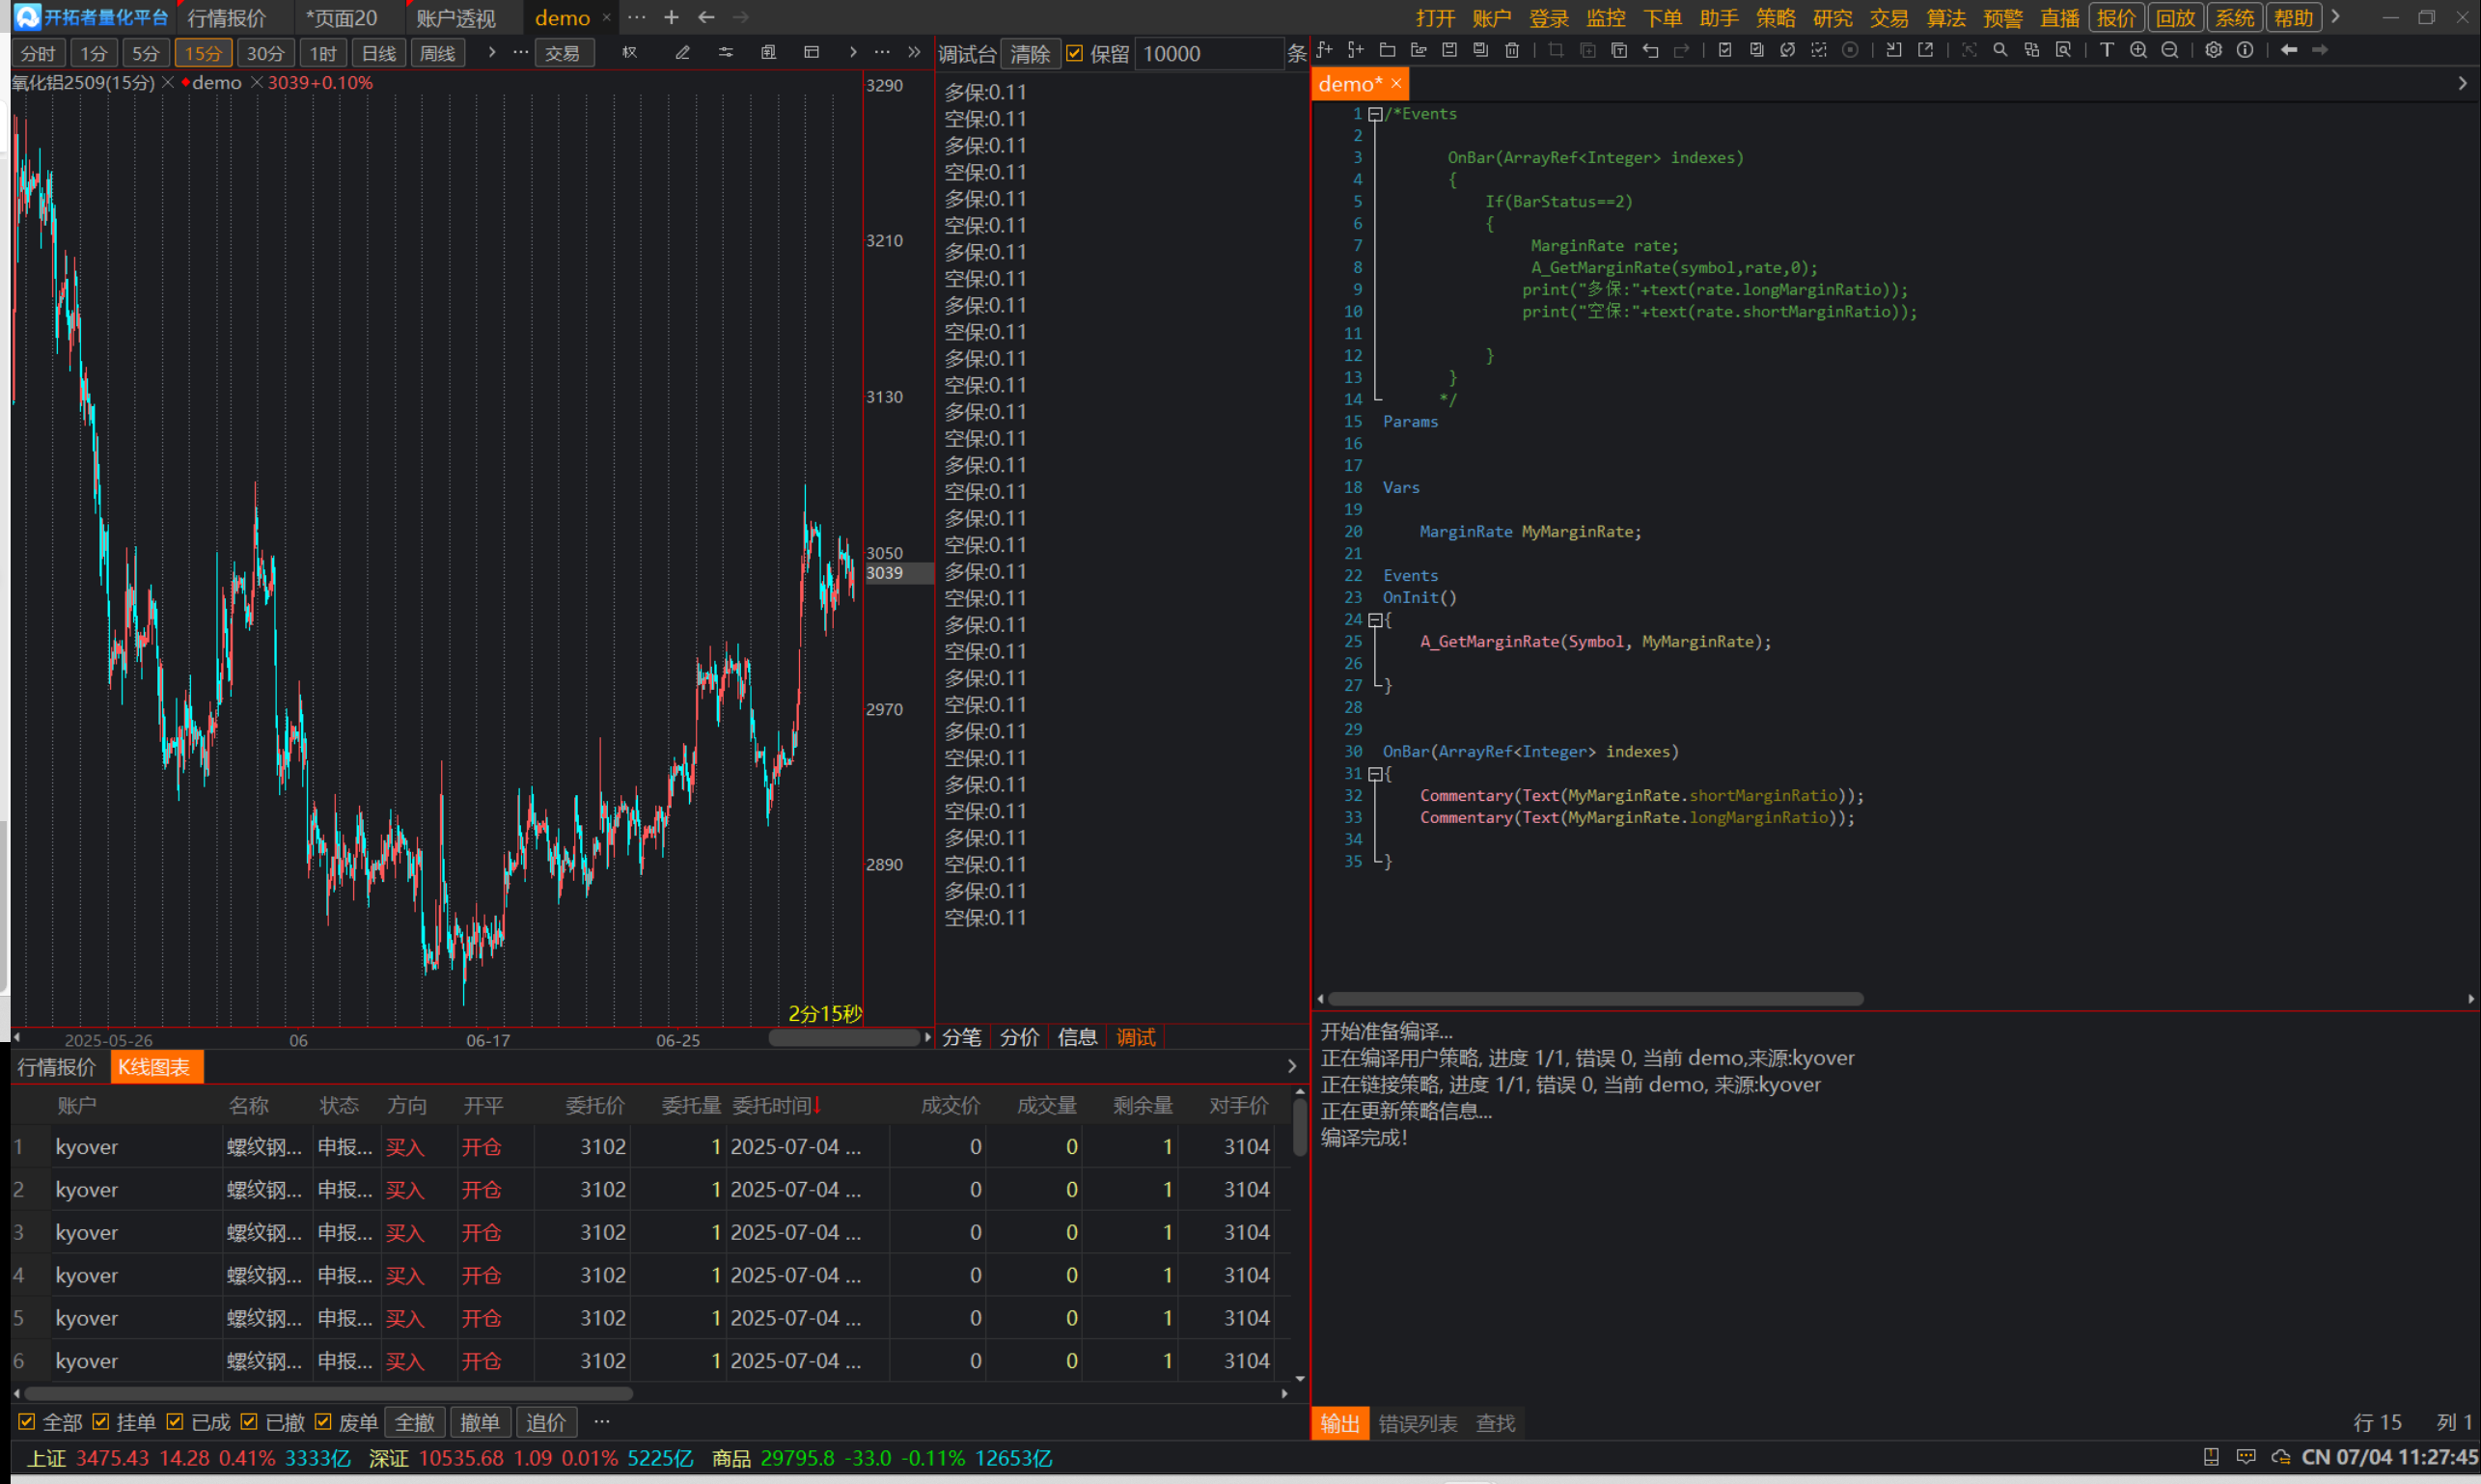Click the new function icon in editor toolbar

pos(1325,50)
